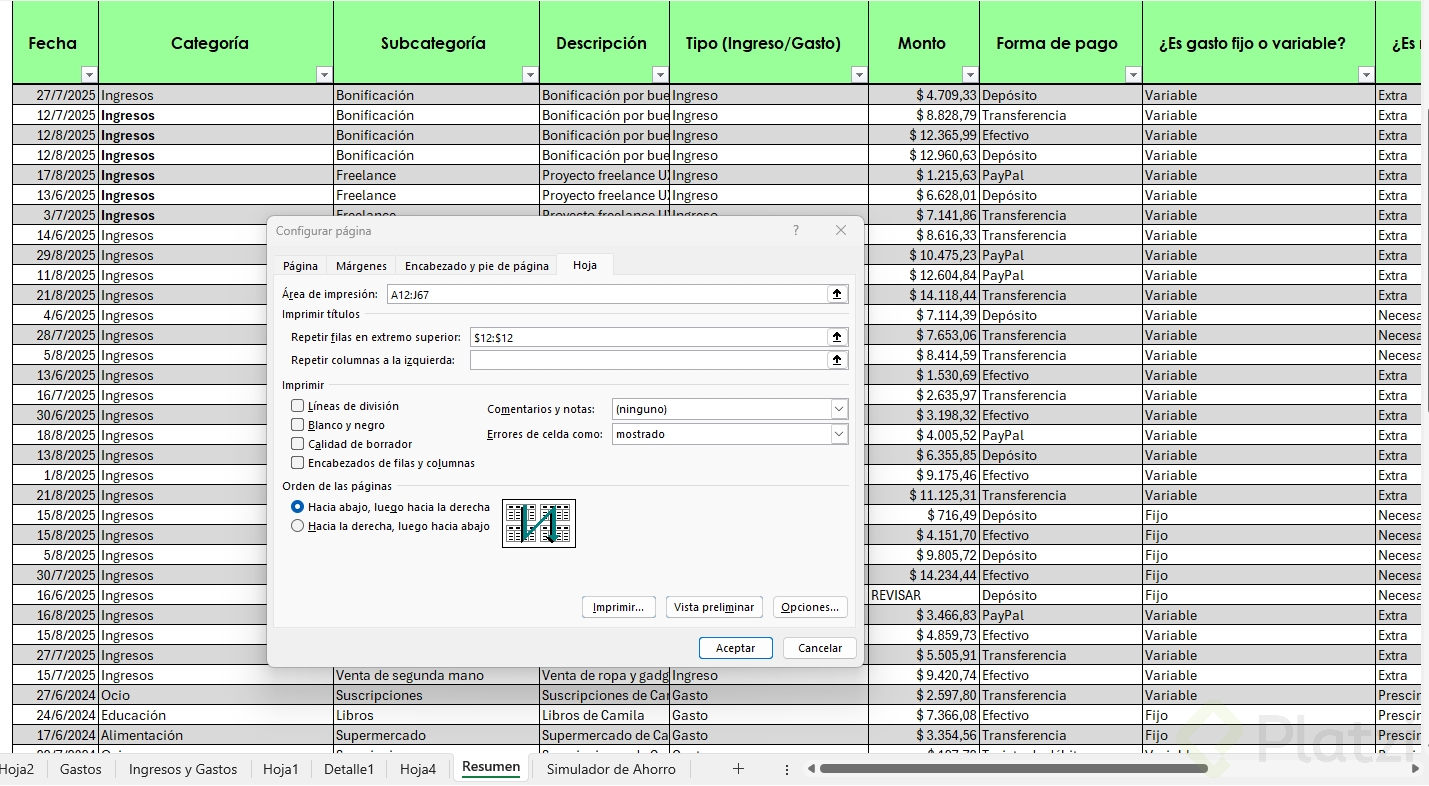Dismiss with the Cancelar button
1429x786 pixels.
pos(820,648)
